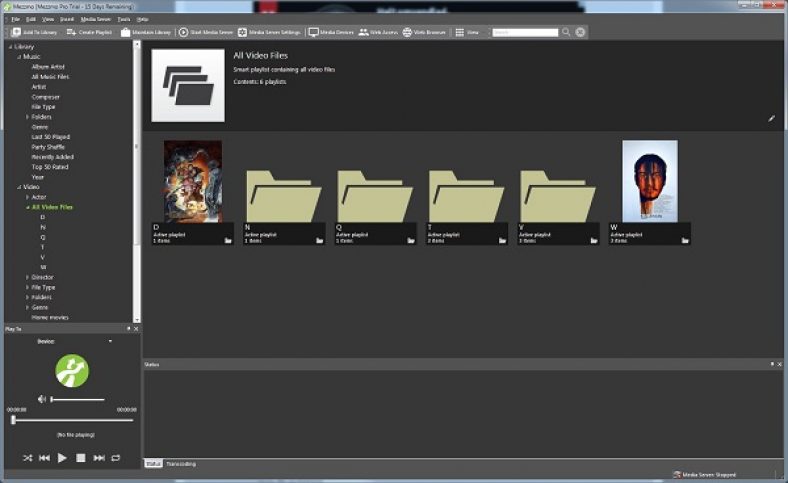Click the pencil edit icon for playlist
The image size is (788, 483).
point(771,119)
